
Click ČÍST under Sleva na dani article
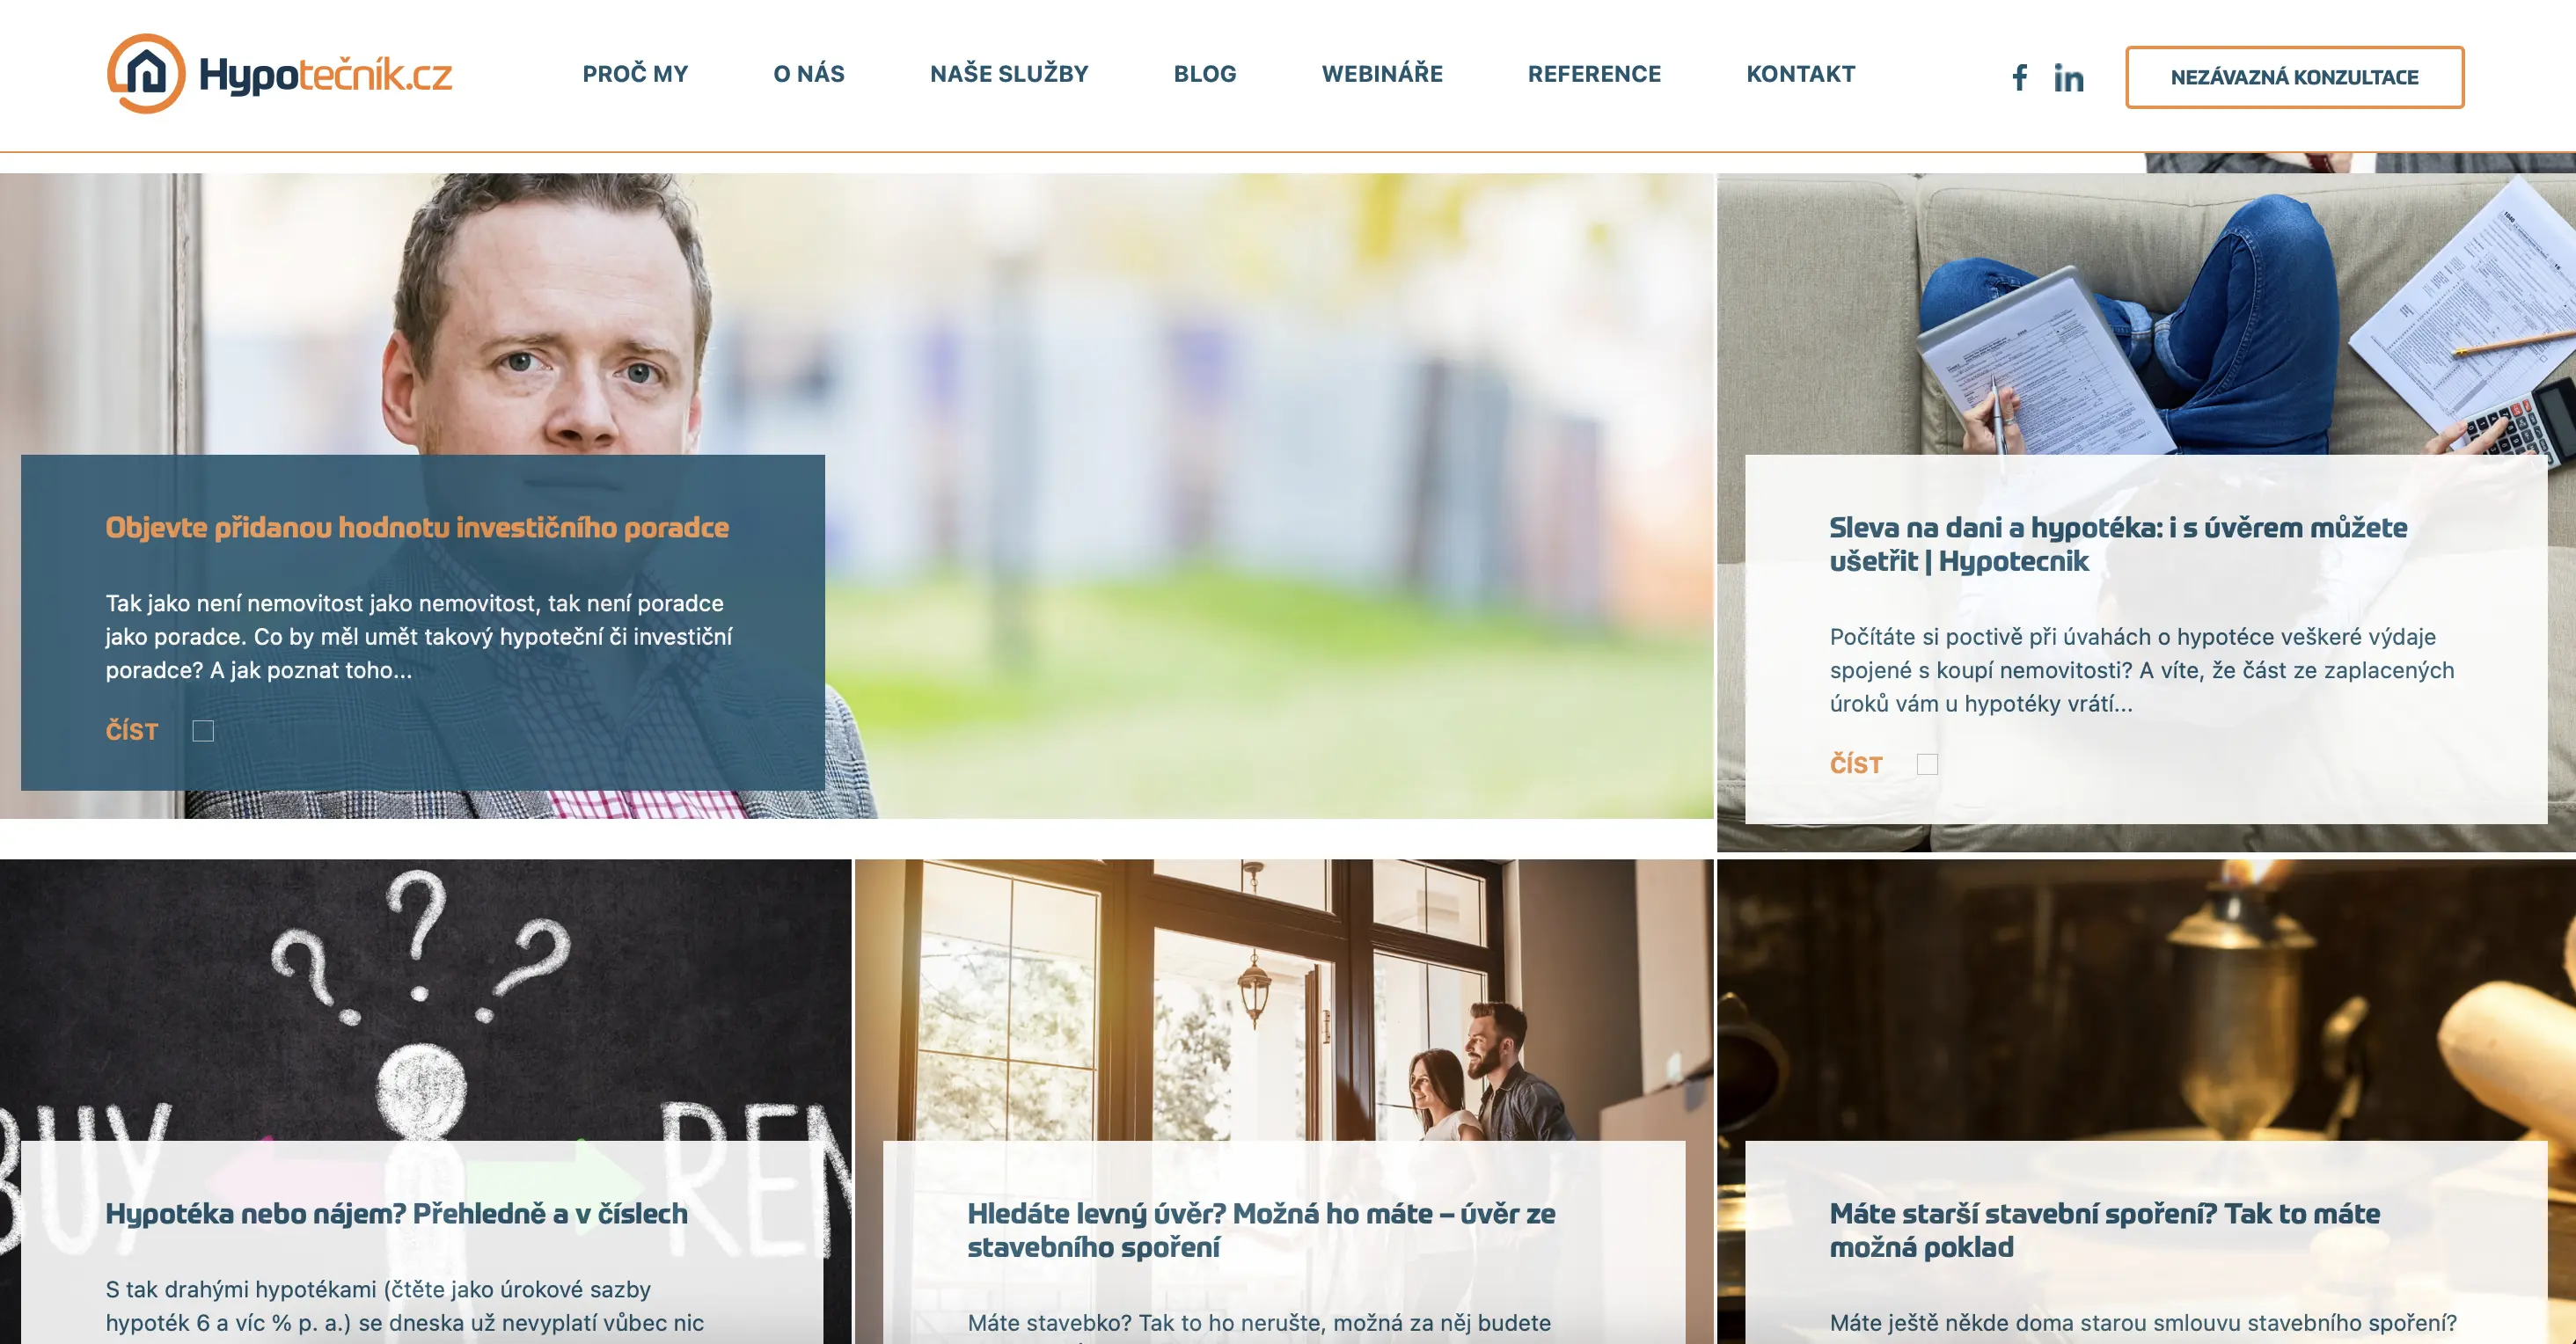(1856, 764)
